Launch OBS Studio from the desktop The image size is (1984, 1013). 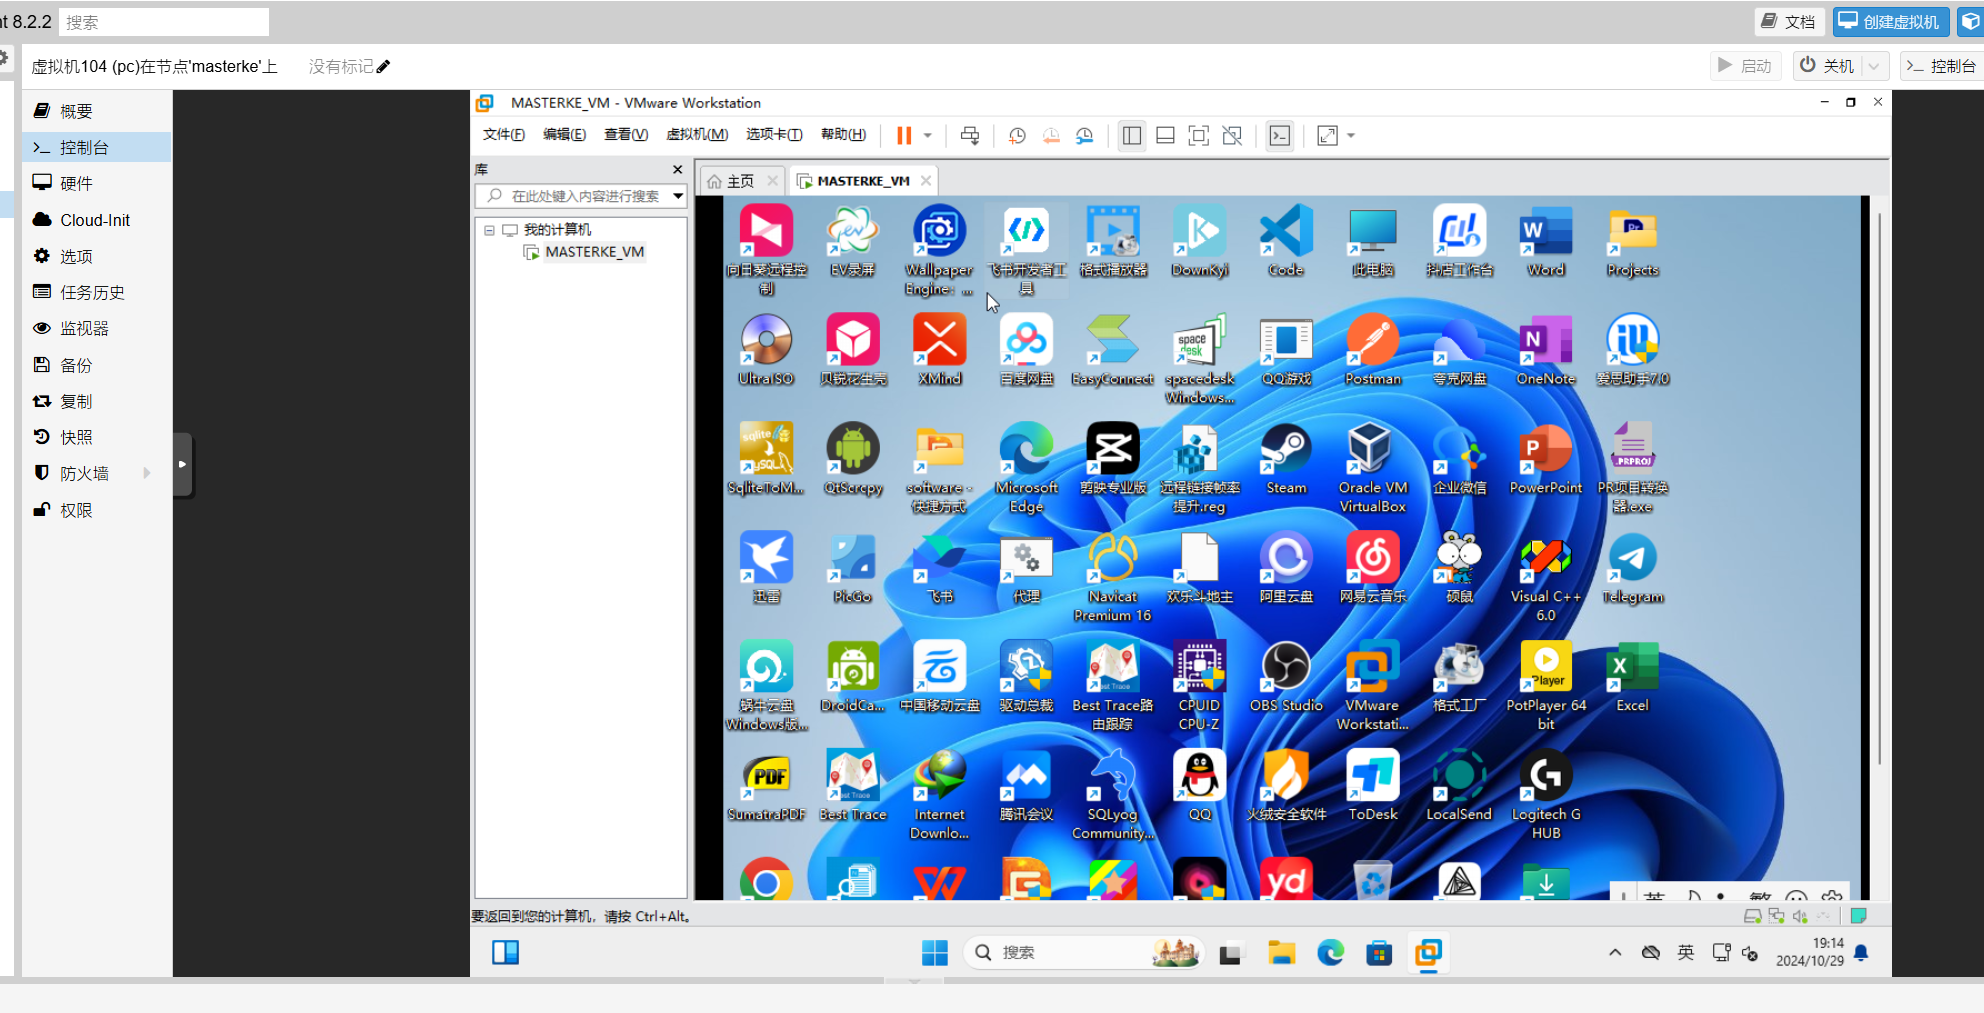pyautogui.click(x=1286, y=677)
